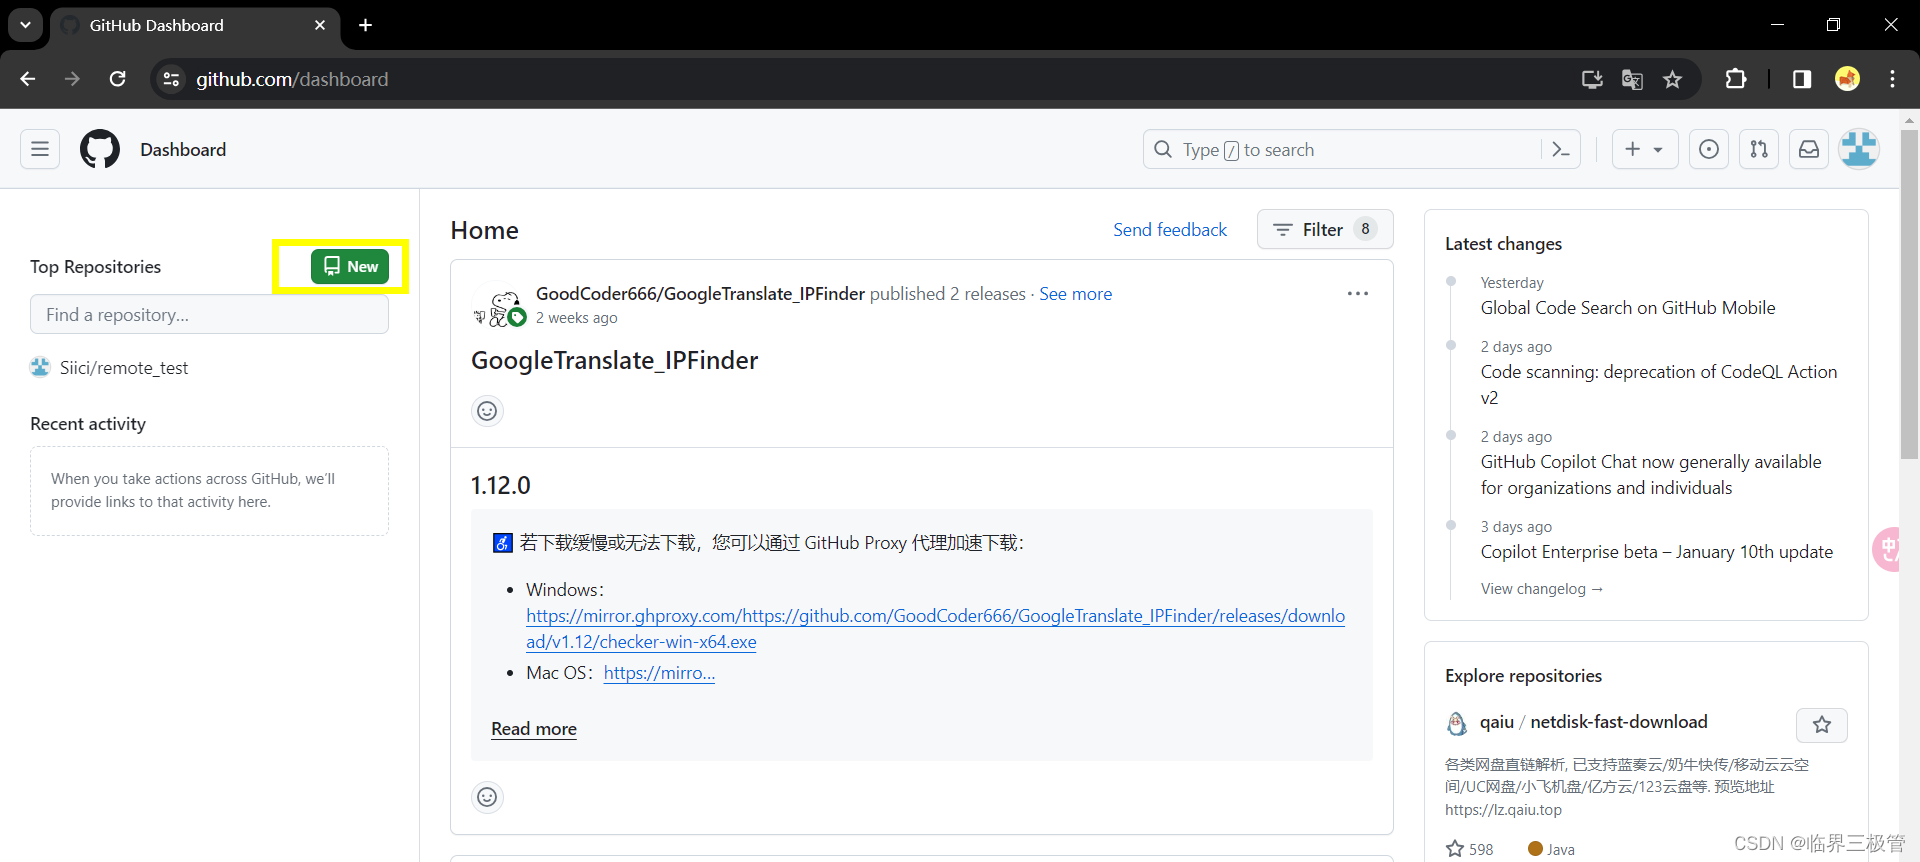The image size is (1920, 862).
Task: Go back in browser history
Action: 28,79
